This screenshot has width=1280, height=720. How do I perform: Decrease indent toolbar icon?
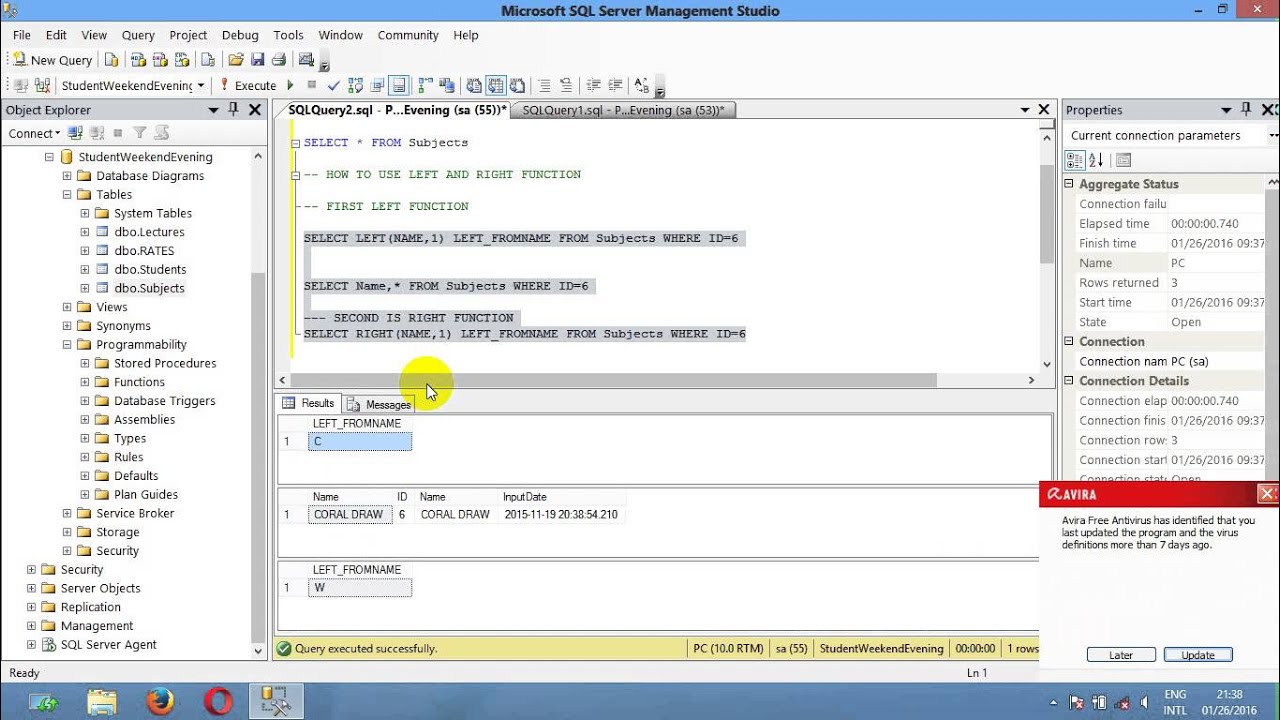592,86
